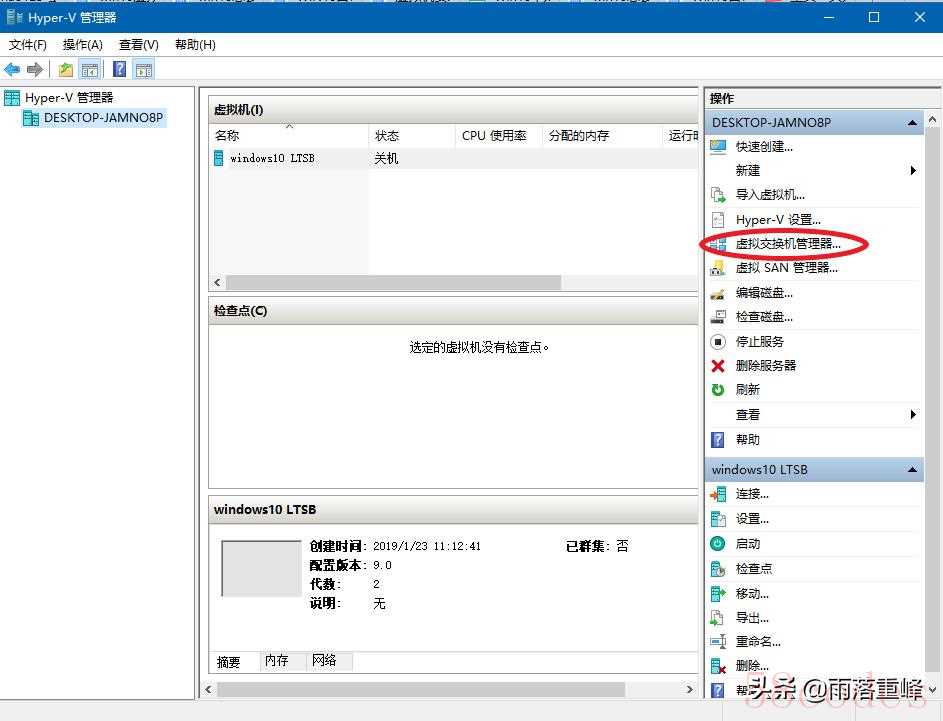Open the 操作(A) menu
Image resolution: width=943 pixels, height=721 pixels.
click(x=83, y=44)
